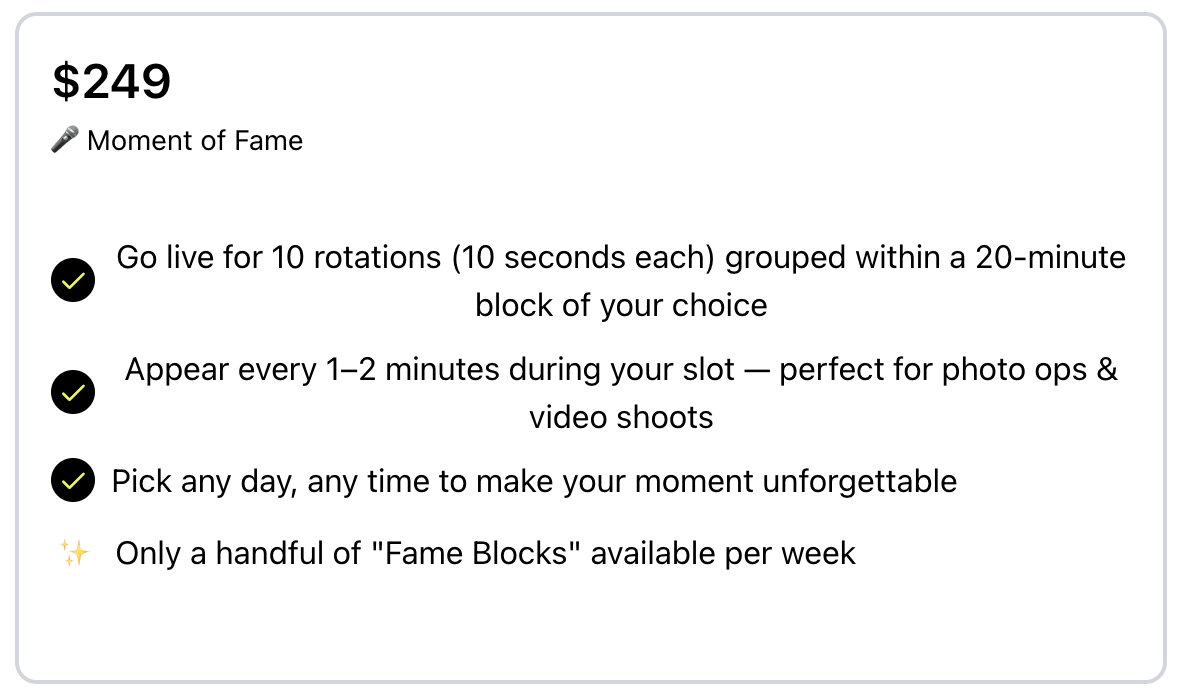Image resolution: width=1184 pixels, height=700 pixels.
Task: Click the quoted Fame Blocks phrase
Action: point(474,553)
